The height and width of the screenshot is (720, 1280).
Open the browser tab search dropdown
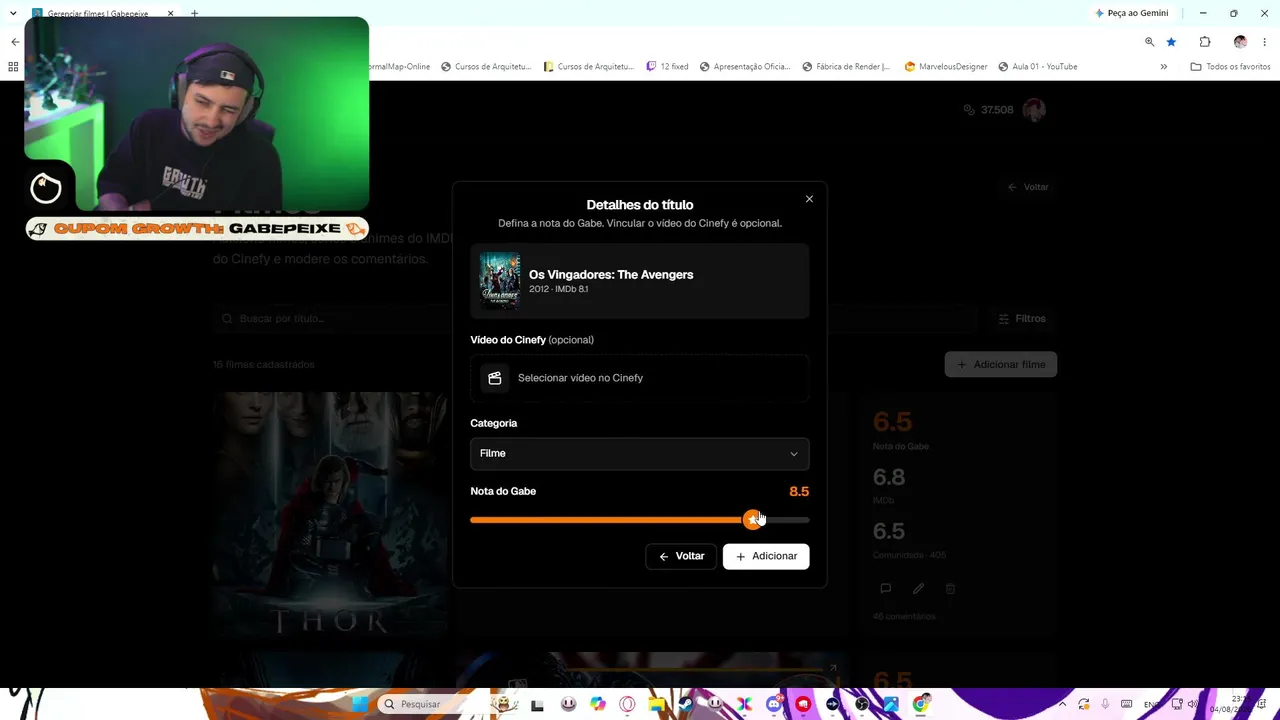13,13
